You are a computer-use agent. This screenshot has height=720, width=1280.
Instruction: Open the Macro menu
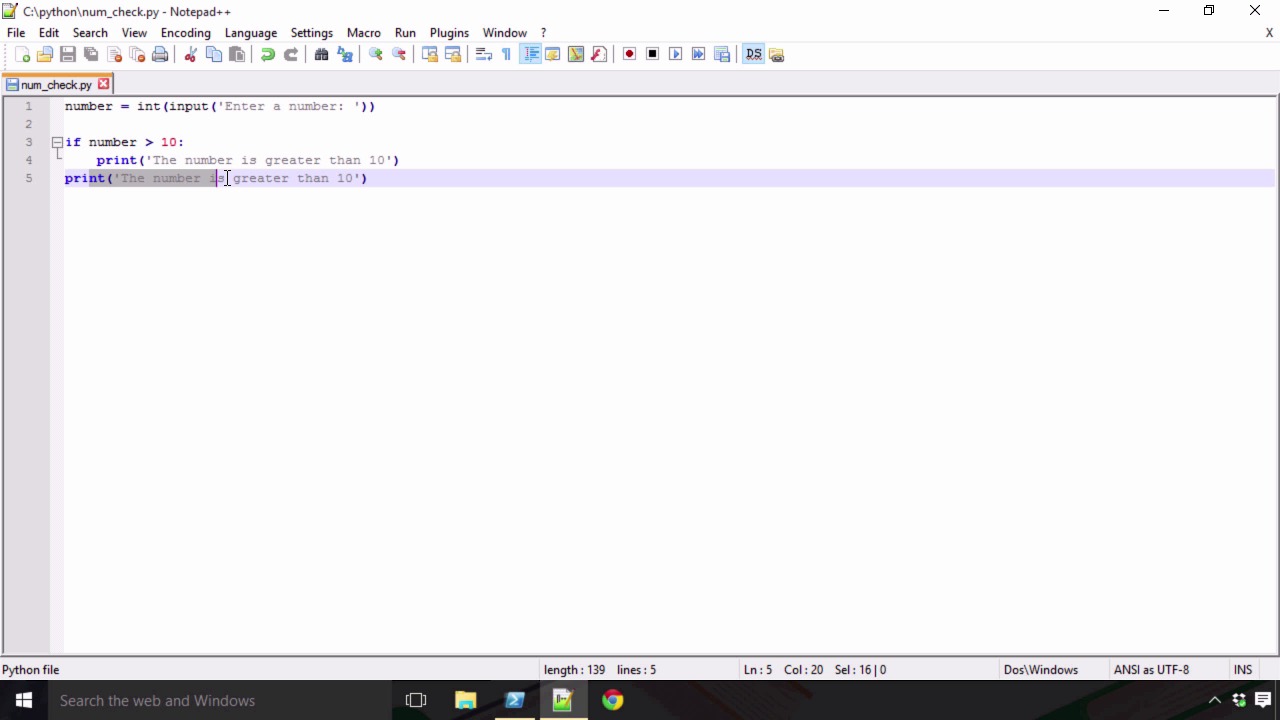tap(364, 32)
